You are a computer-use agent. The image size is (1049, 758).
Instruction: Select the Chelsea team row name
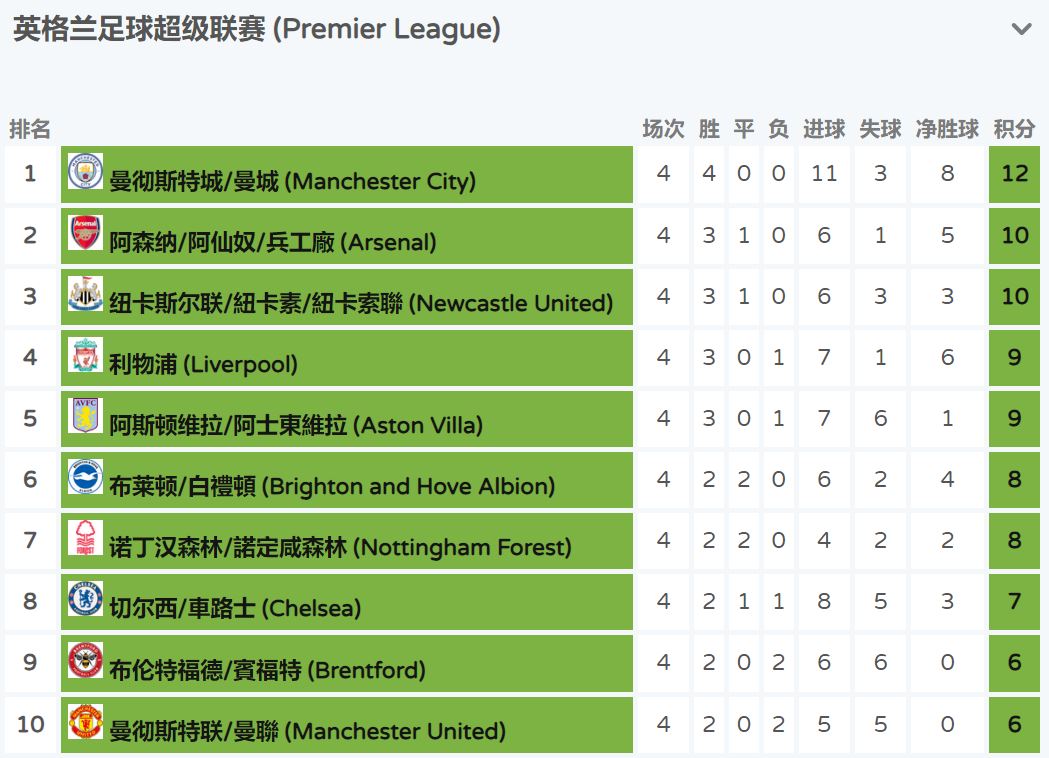235,608
